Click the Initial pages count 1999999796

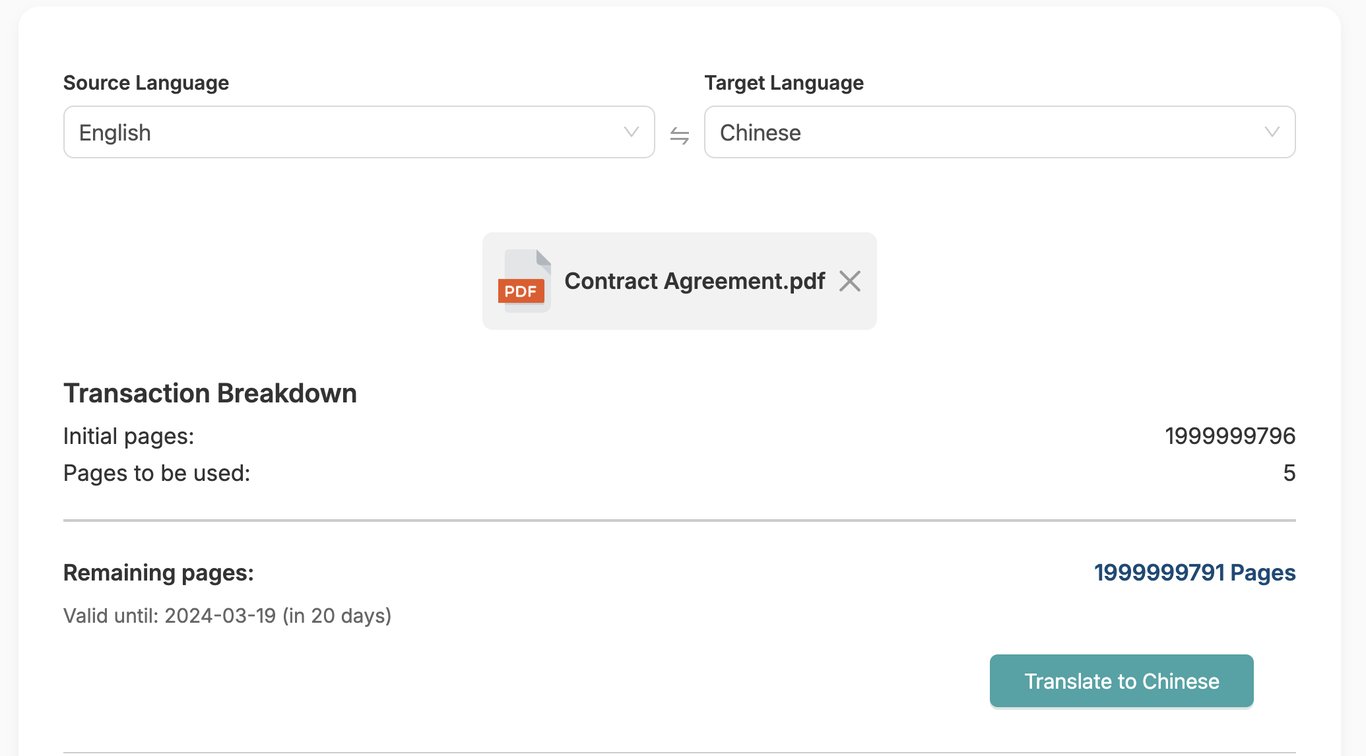[1230, 436]
